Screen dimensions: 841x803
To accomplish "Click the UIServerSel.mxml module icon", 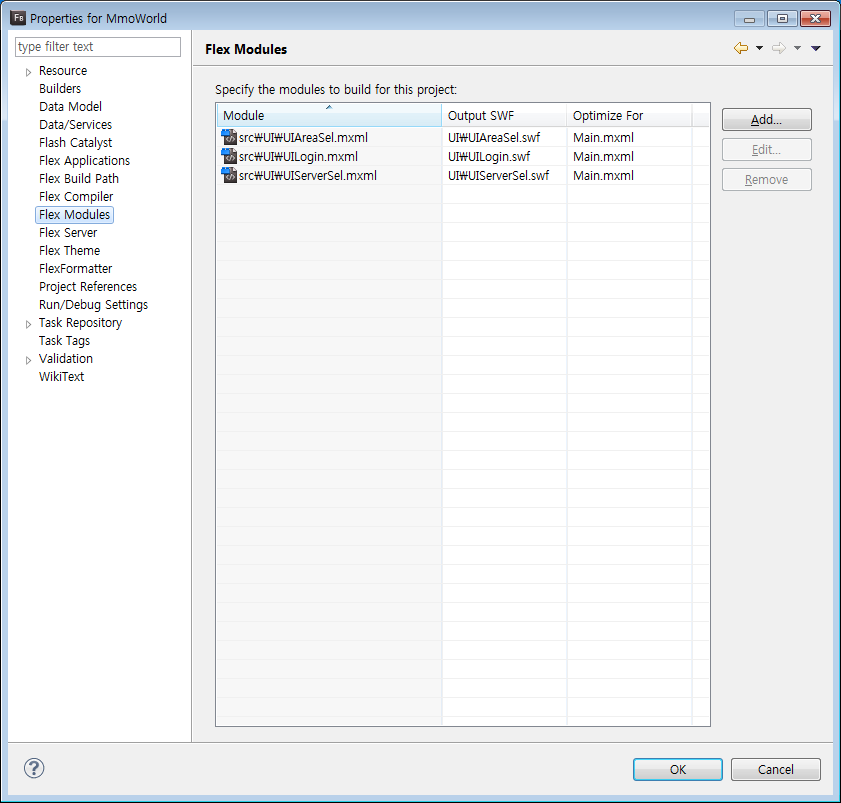I will pos(228,175).
